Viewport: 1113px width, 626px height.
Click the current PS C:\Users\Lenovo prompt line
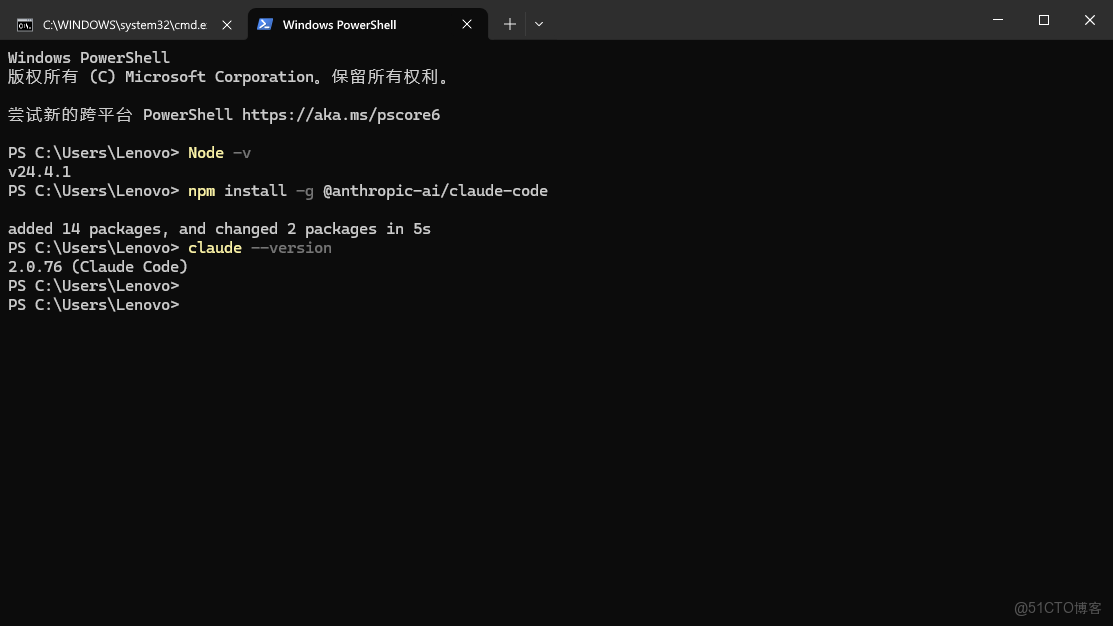click(x=93, y=304)
